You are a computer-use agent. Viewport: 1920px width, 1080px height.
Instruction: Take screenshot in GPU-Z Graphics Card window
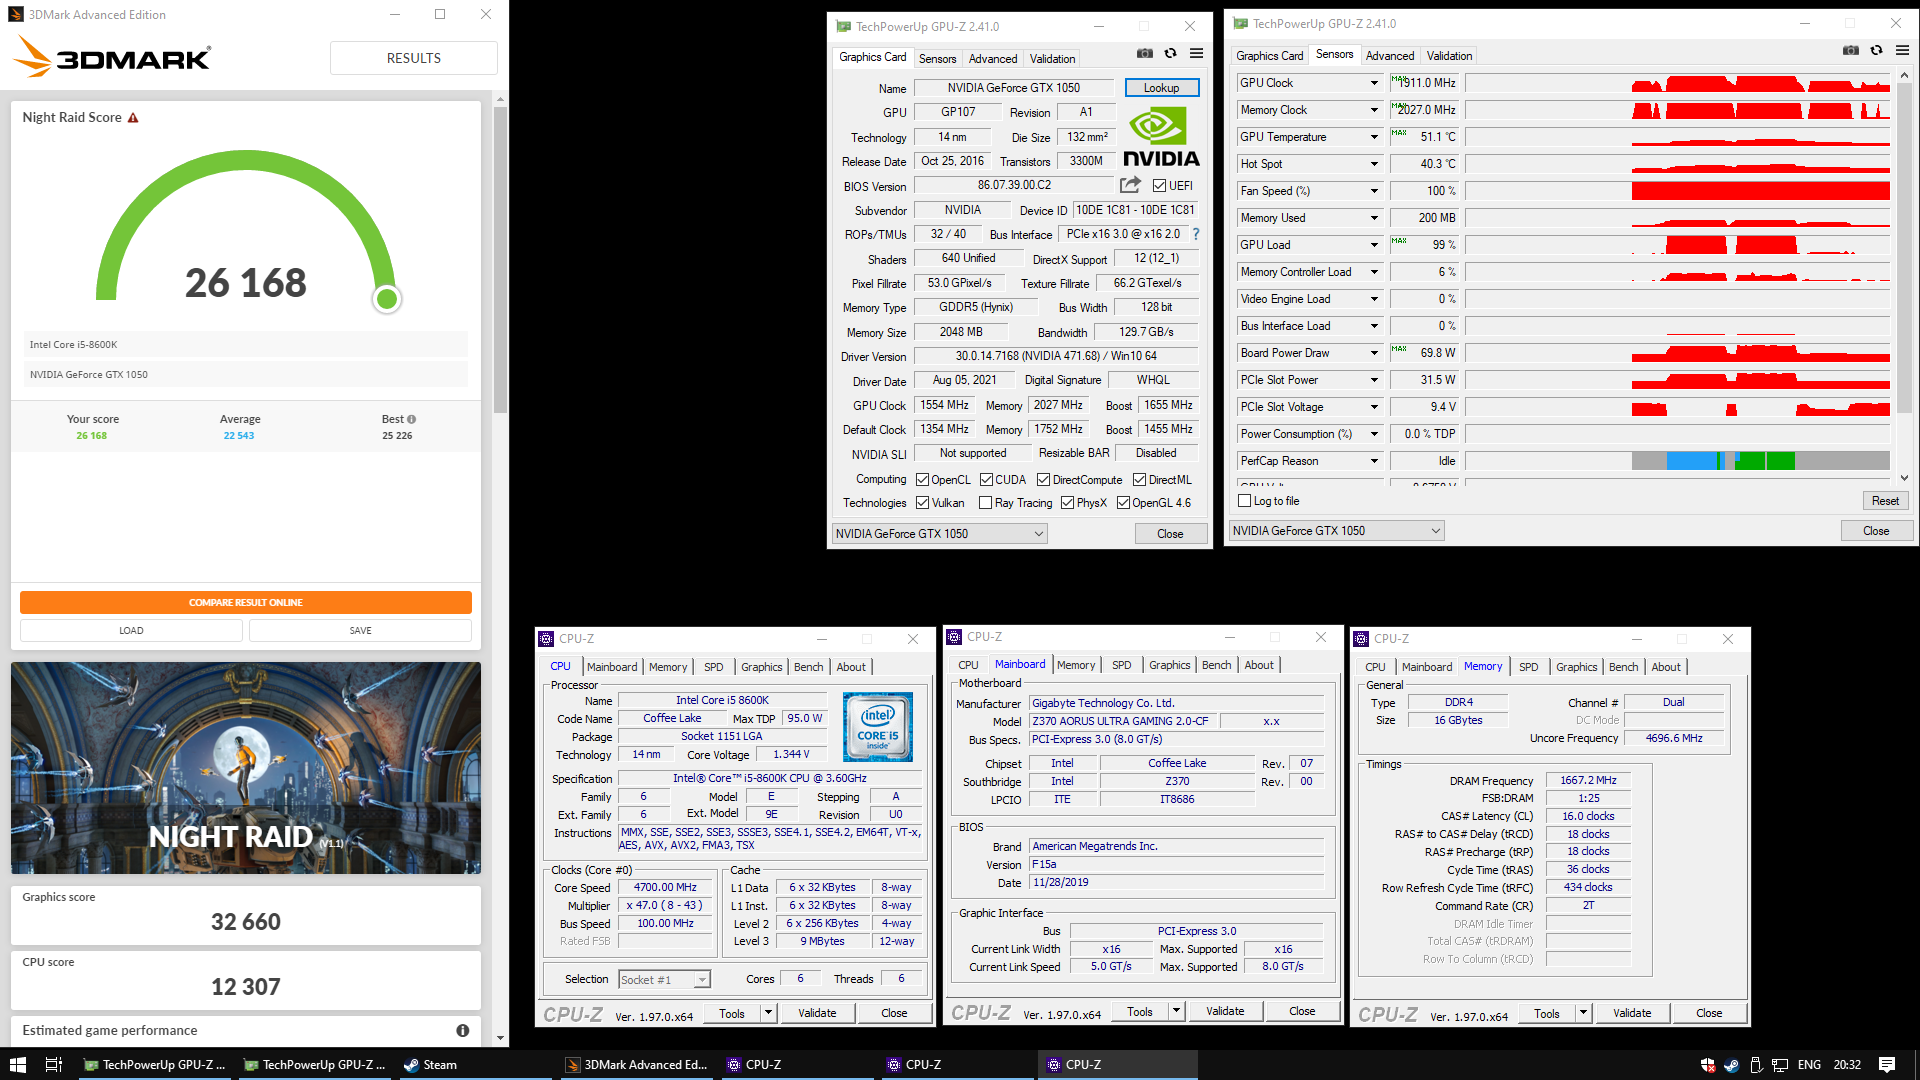[1145, 54]
